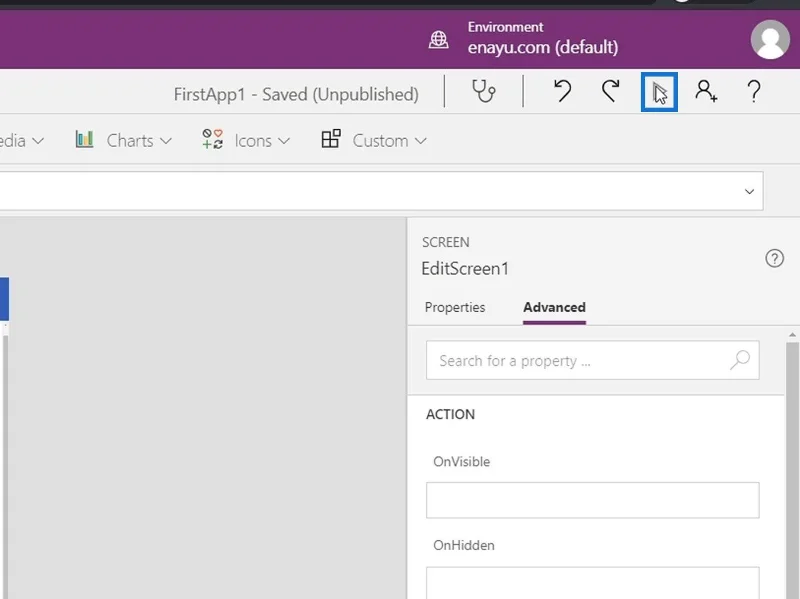This screenshot has width=800, height=599.
Task: Click the OnVisible property label
Action: (461, 462)
